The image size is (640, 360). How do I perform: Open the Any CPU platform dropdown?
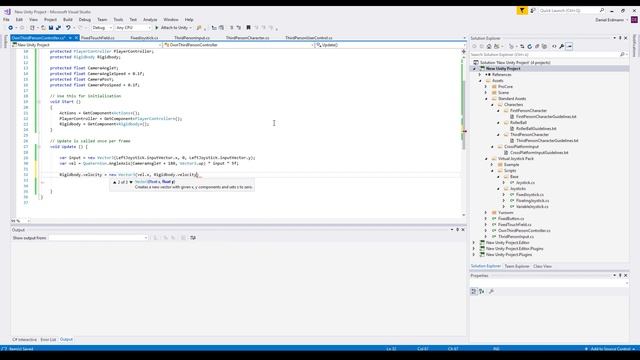coord(133,28)
